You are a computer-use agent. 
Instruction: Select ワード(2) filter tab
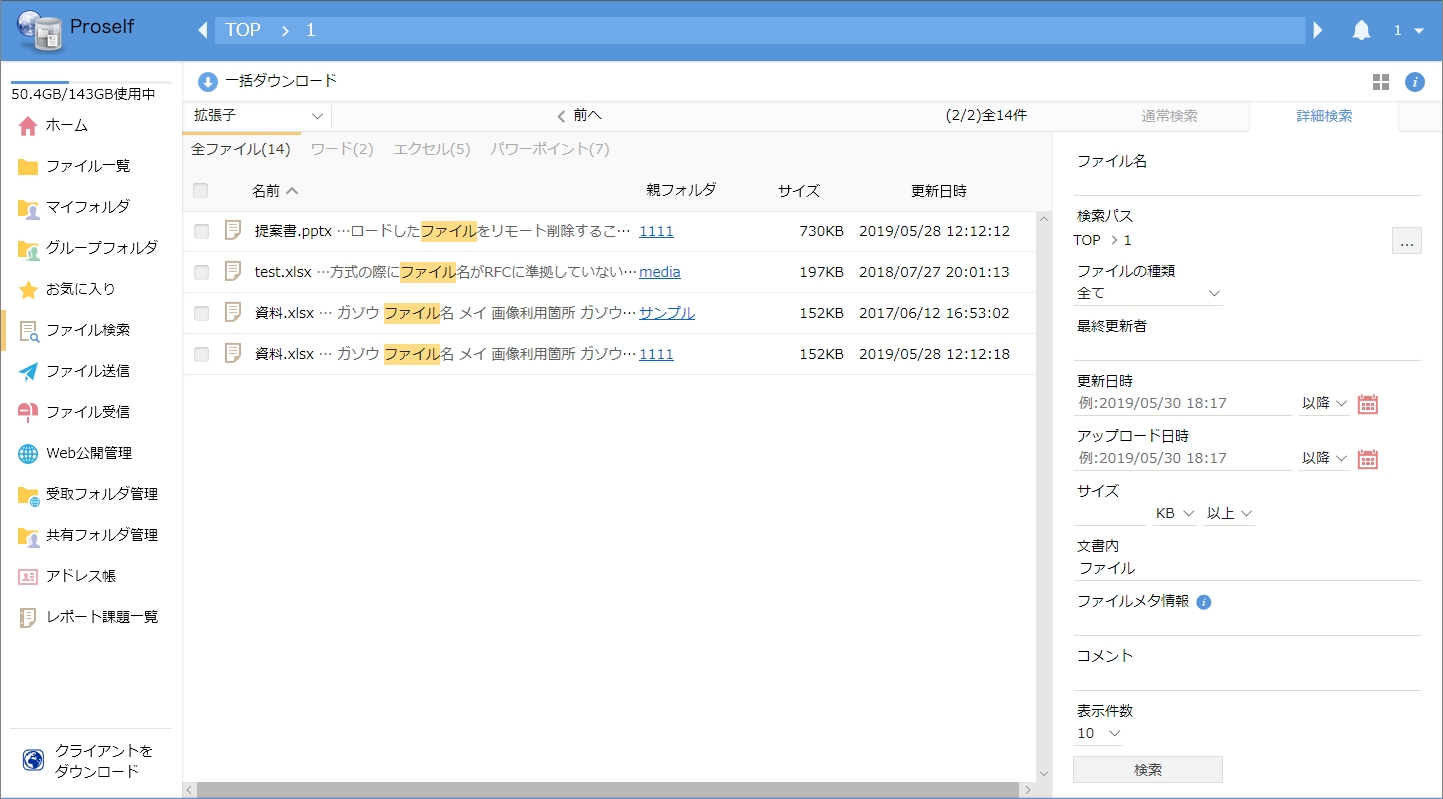click(342, 149)
